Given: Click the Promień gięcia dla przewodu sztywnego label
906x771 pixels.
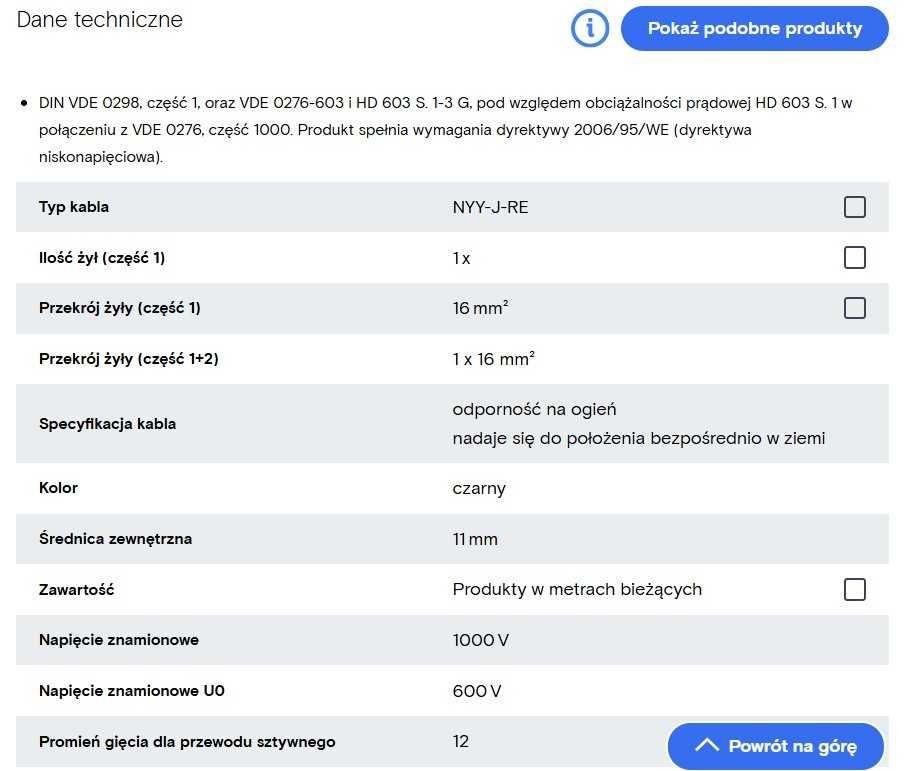Looking at the screenshot, I should pyautogui.click(x=187, y=742).
